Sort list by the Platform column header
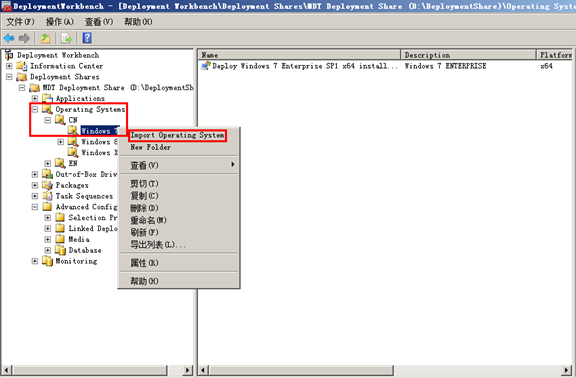The width and height of the screenshot is (576, 378). [x=555, y=55]
